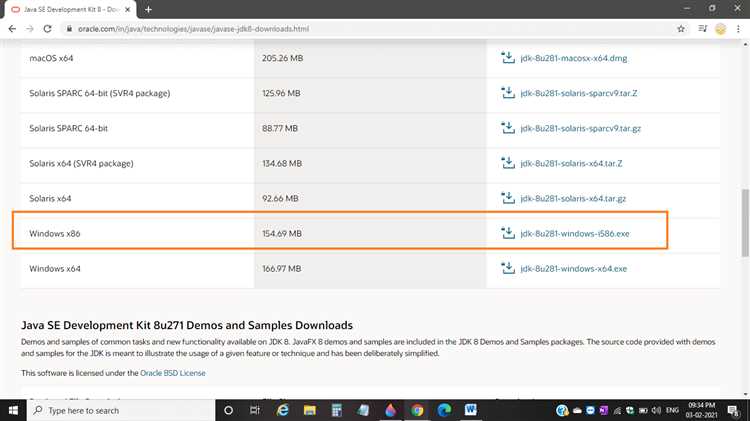750x421 pixels.
Task: Open Chrome three-dot menu
Action: point(738,29)
